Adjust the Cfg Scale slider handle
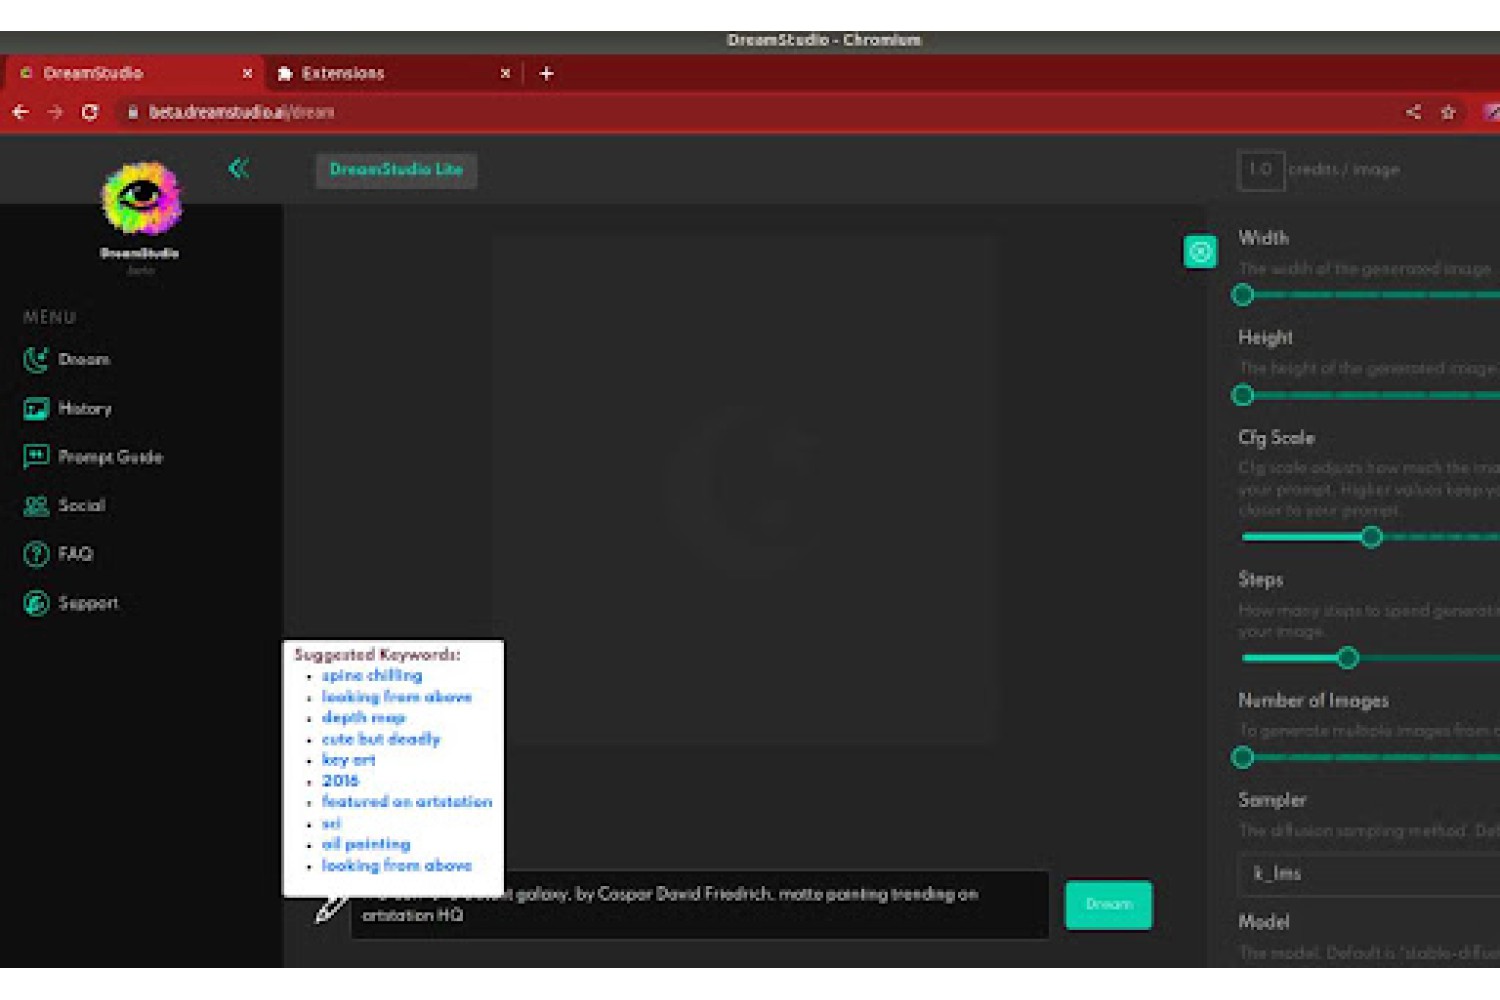 click(x=1372, y=537)
